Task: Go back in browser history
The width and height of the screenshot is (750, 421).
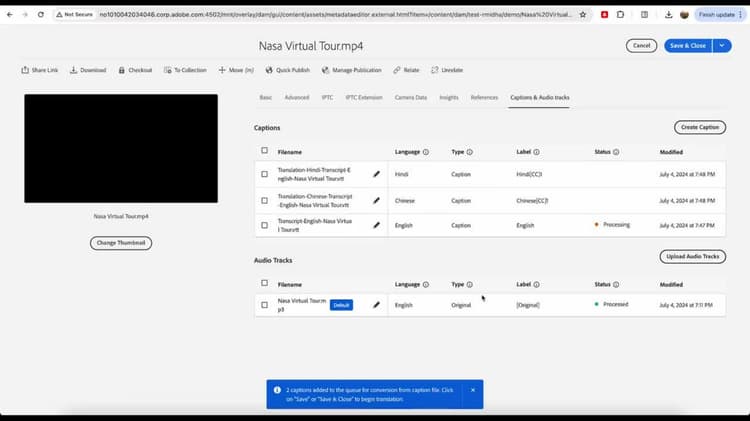Action: pyautogui.click(x=10, y=14)
